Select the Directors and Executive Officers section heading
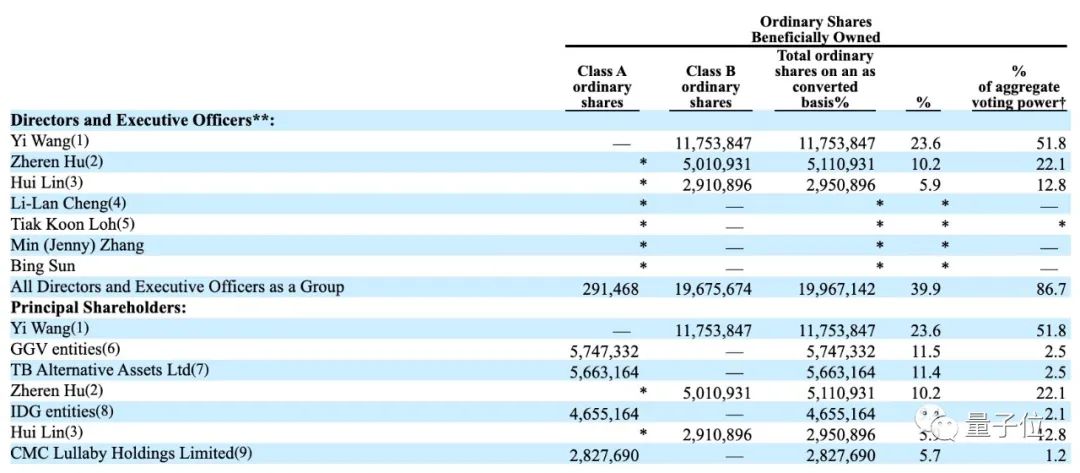The width and height of the screenshot is (1080, 473). 142,121
